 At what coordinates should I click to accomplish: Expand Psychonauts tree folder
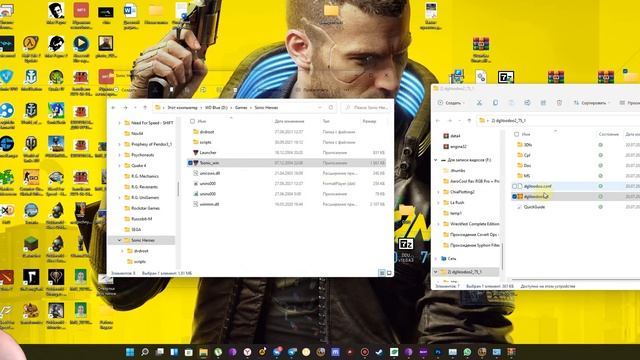(x=120, y=155)
